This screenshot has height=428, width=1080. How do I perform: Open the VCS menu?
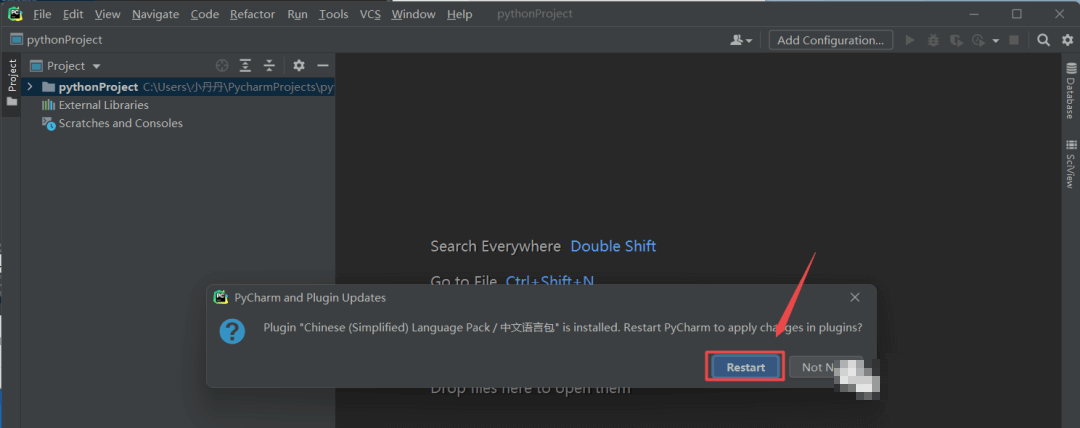pyautogui.click(x=370, y=14)
